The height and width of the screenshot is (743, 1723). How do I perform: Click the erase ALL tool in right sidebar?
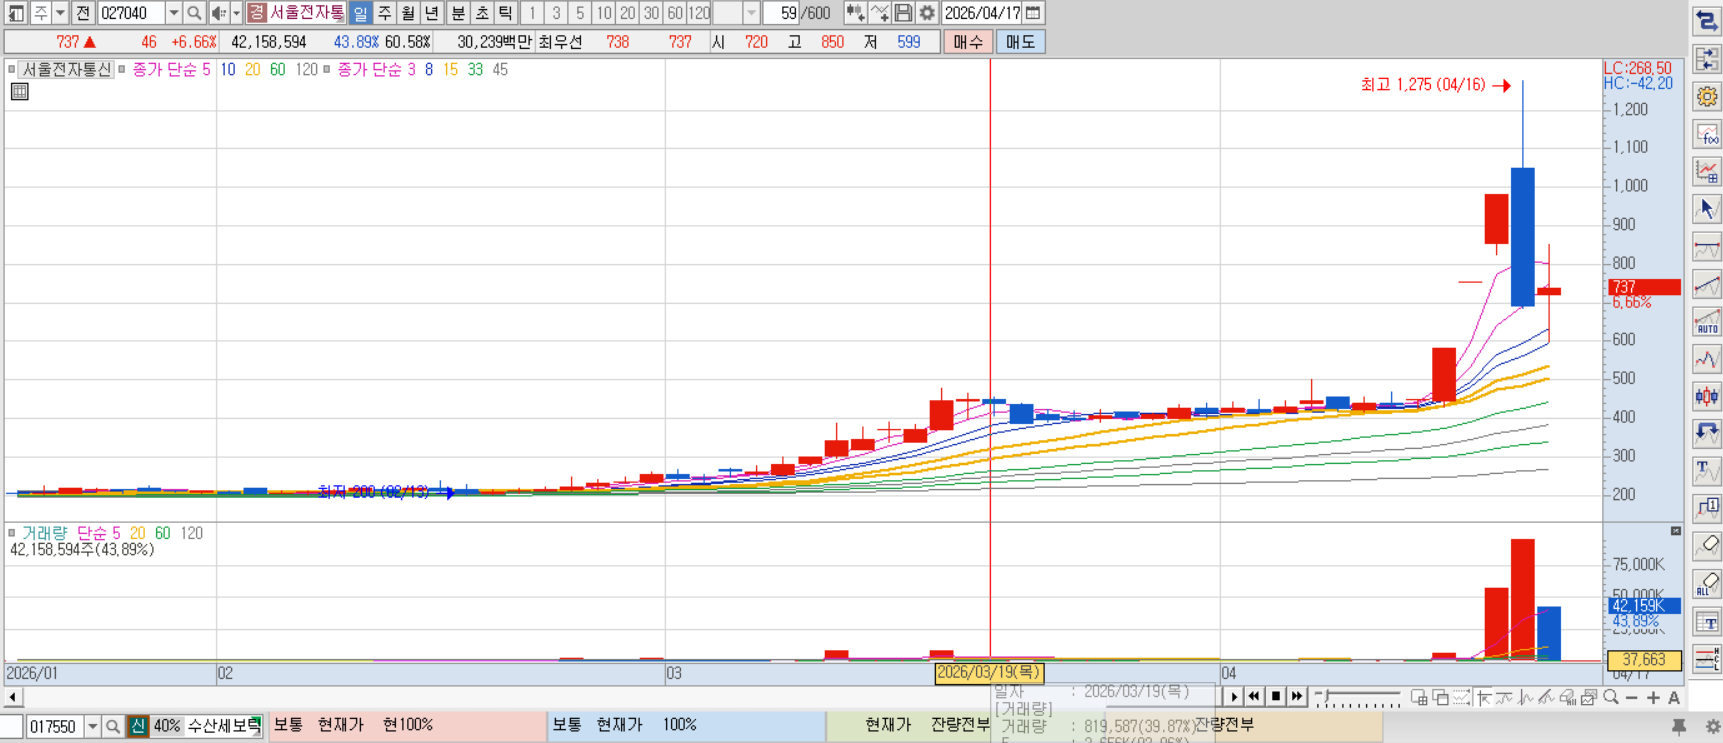coord(1707,584)
